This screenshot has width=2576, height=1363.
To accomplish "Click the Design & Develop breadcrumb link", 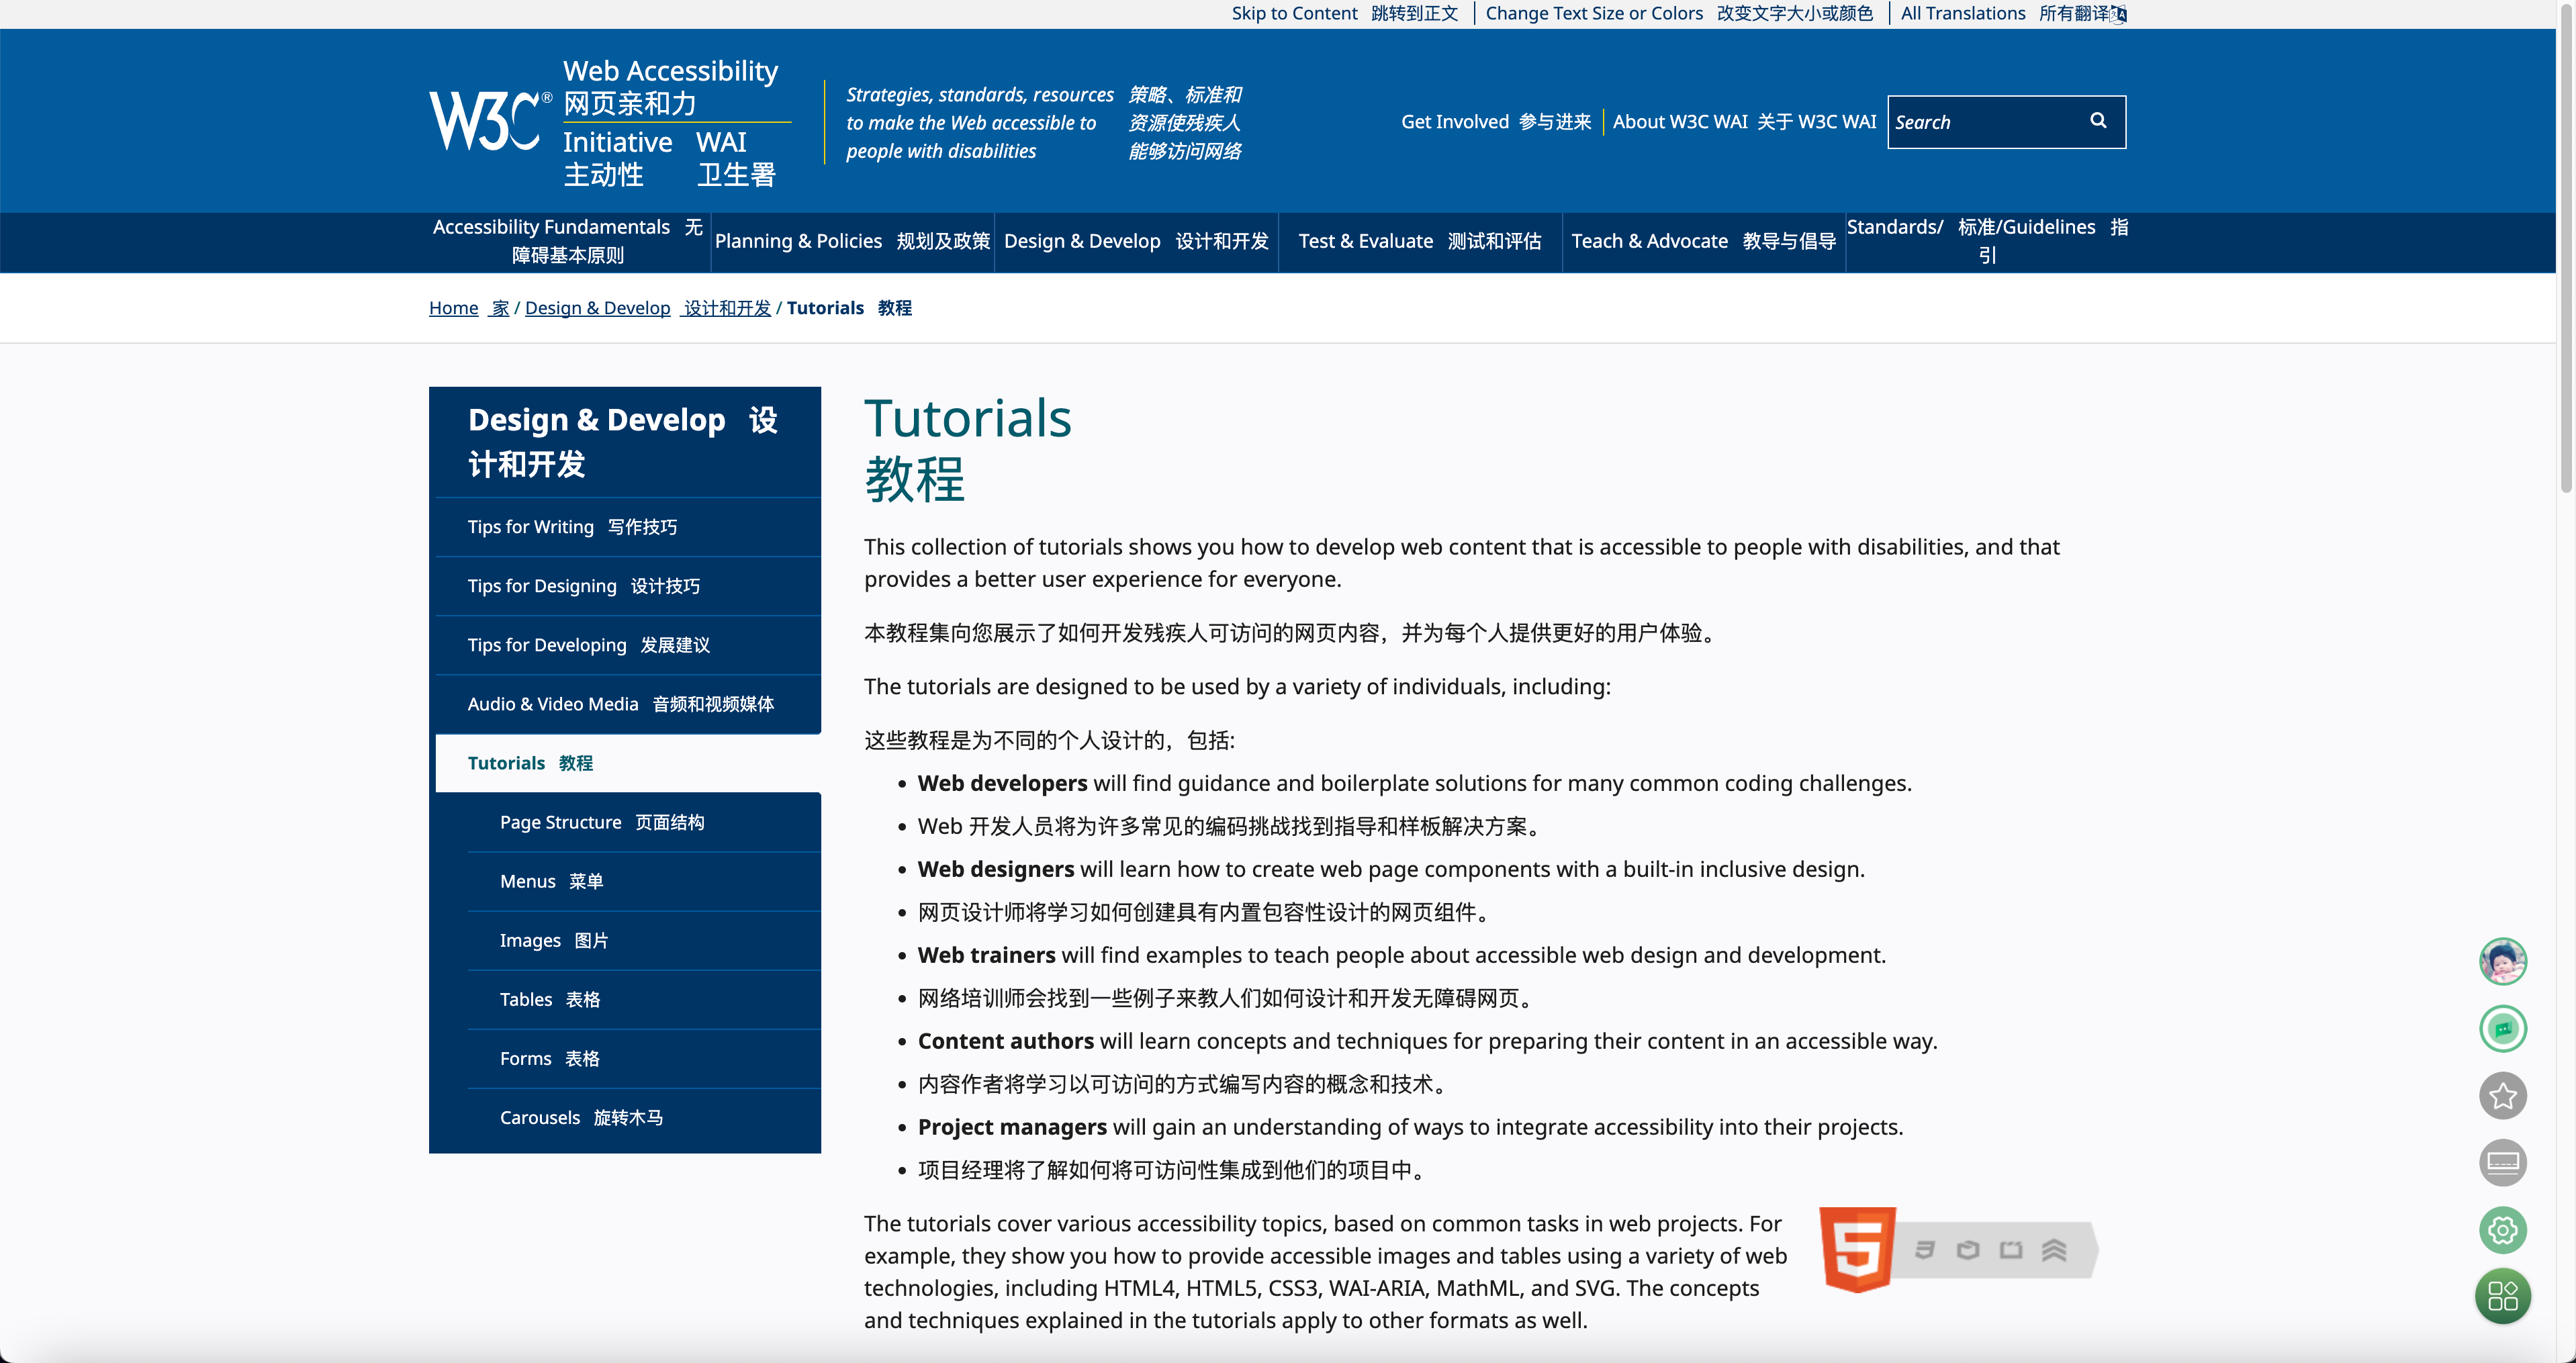I will 647,308.
